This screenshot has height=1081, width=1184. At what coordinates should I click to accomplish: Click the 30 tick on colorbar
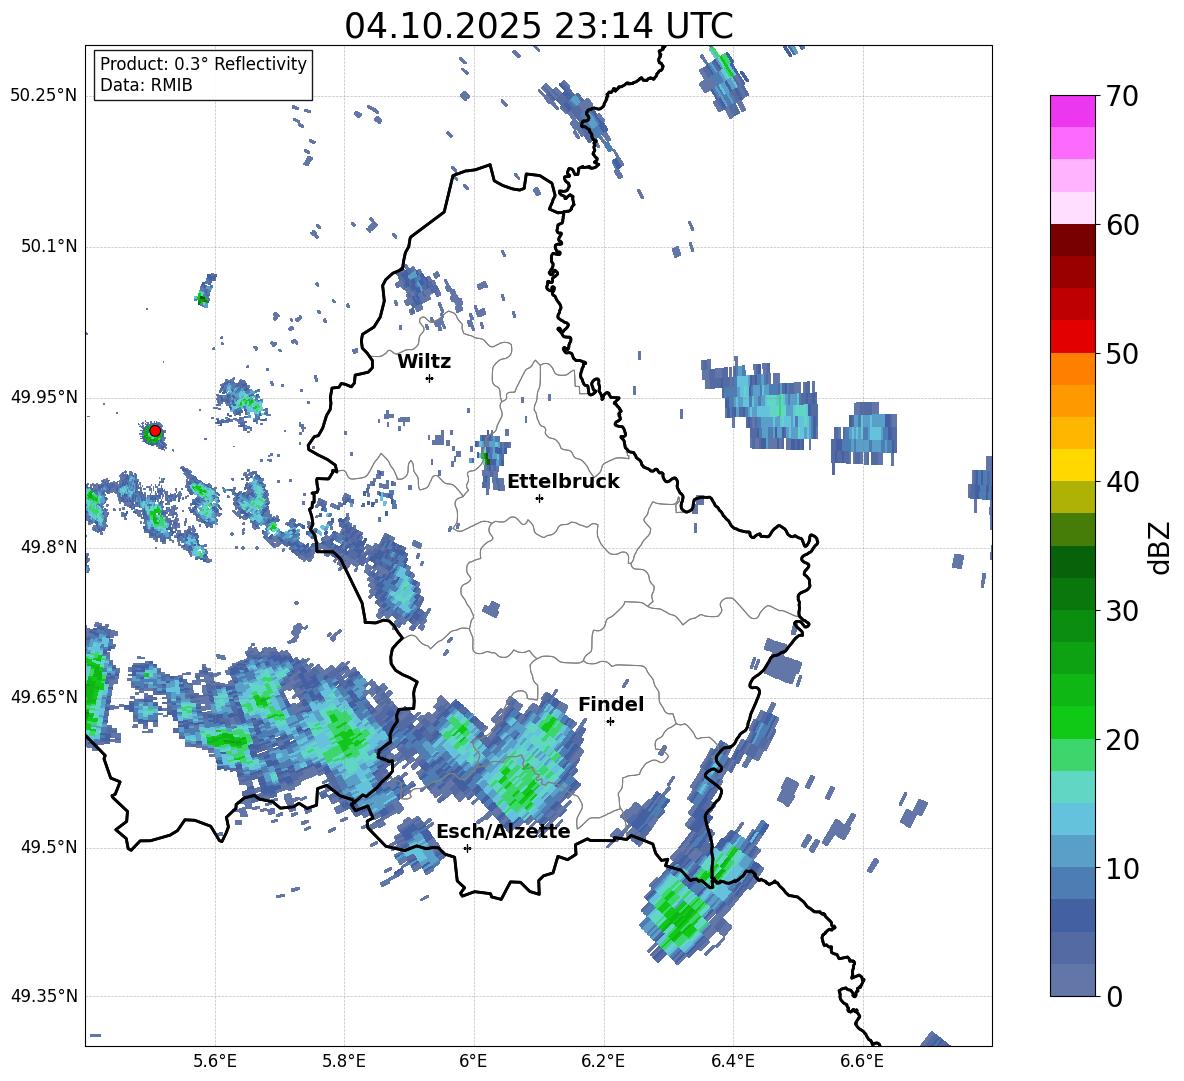coord(1122,611)
